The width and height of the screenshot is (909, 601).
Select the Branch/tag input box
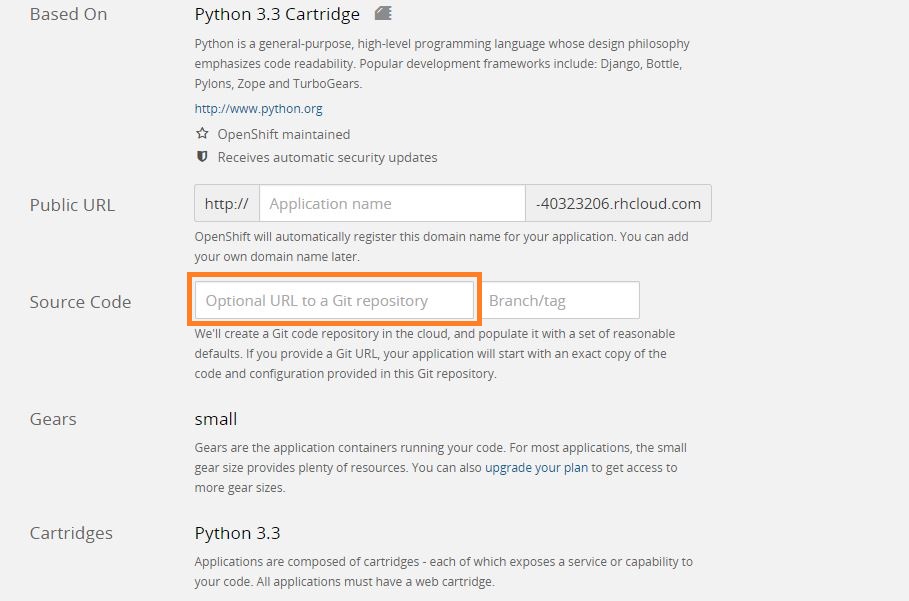pyautogui.click(x=561, y=300)
